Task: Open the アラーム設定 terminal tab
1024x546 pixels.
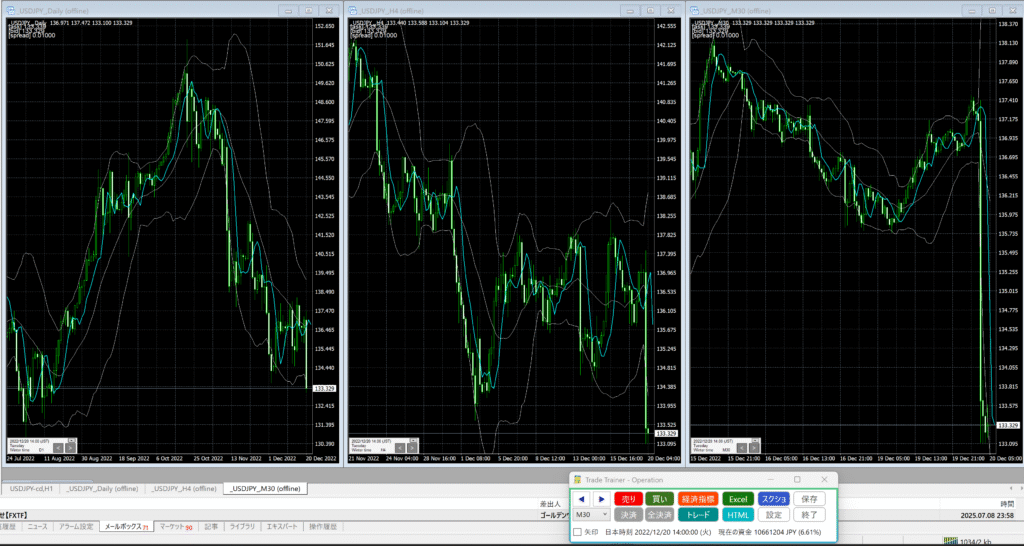Action: [76, 526]
